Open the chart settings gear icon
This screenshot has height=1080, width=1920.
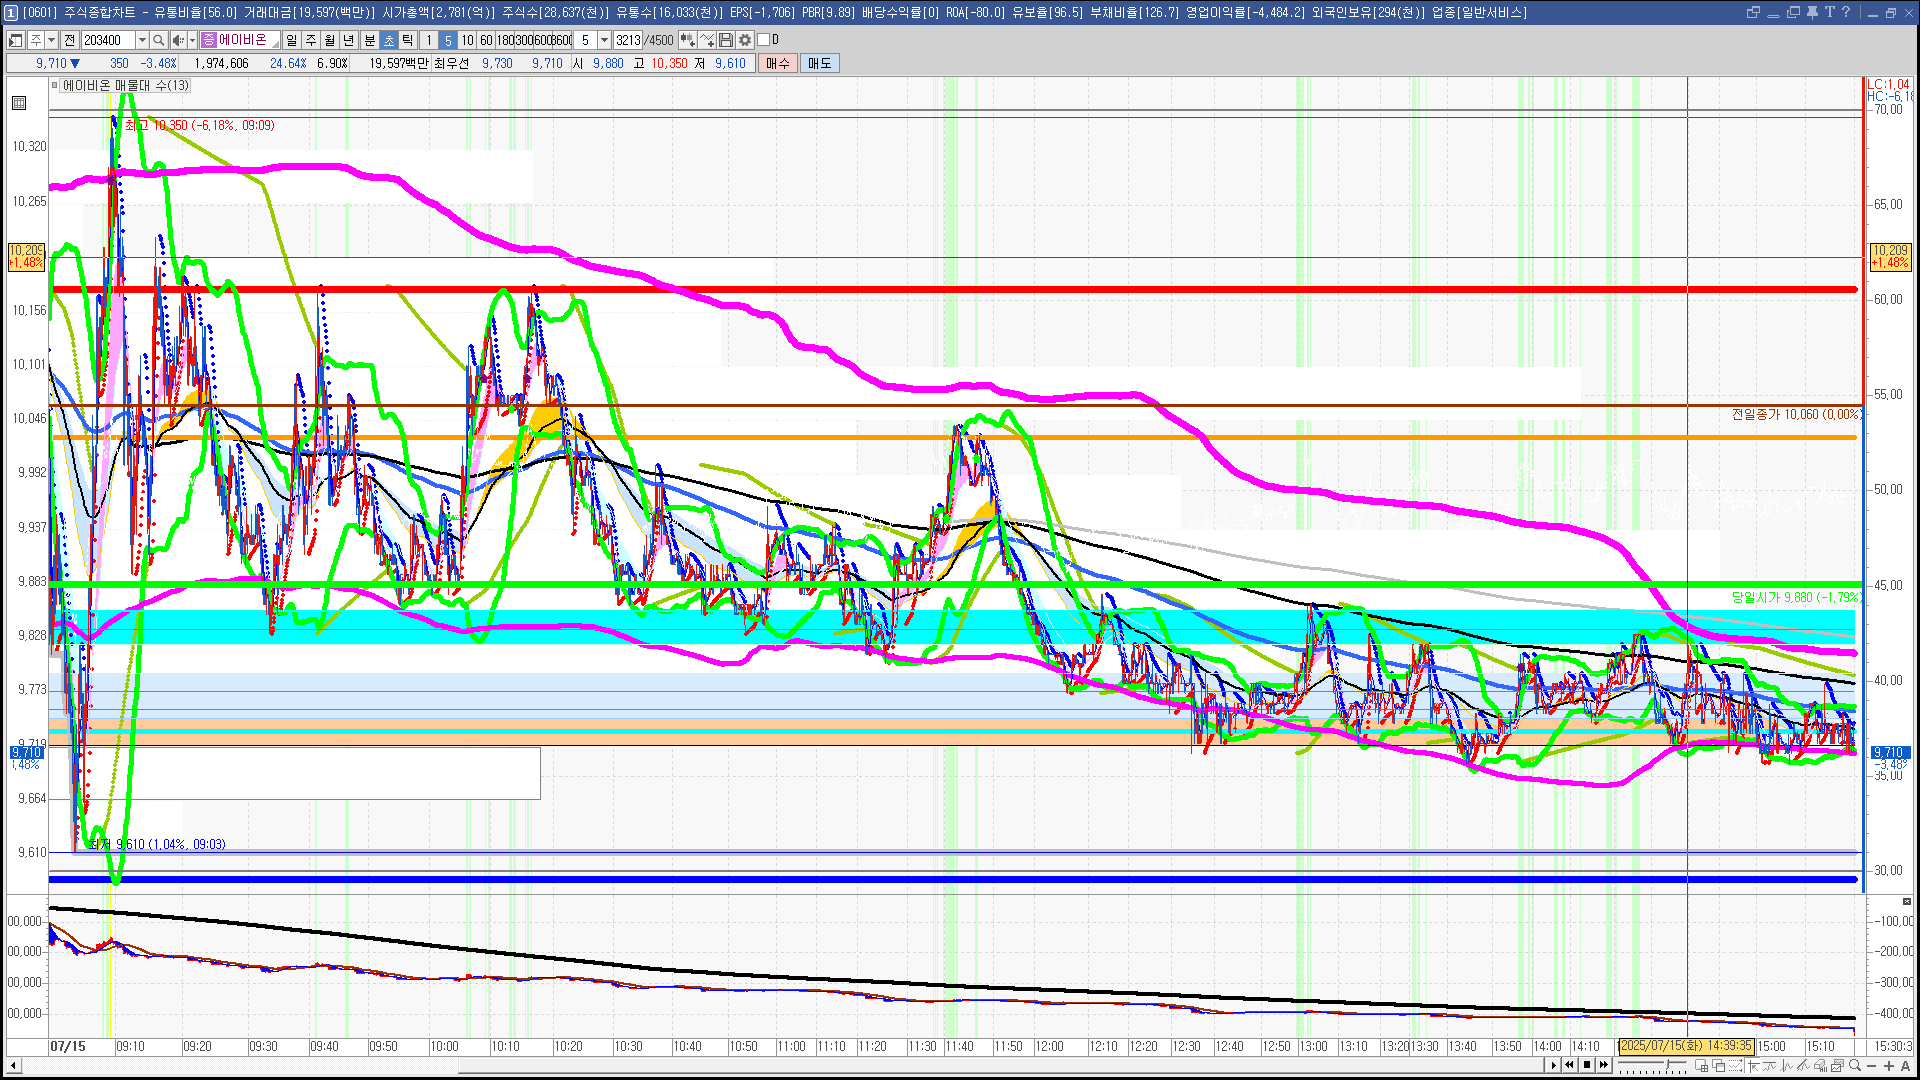pyautogui.click(x=745, y=40)
